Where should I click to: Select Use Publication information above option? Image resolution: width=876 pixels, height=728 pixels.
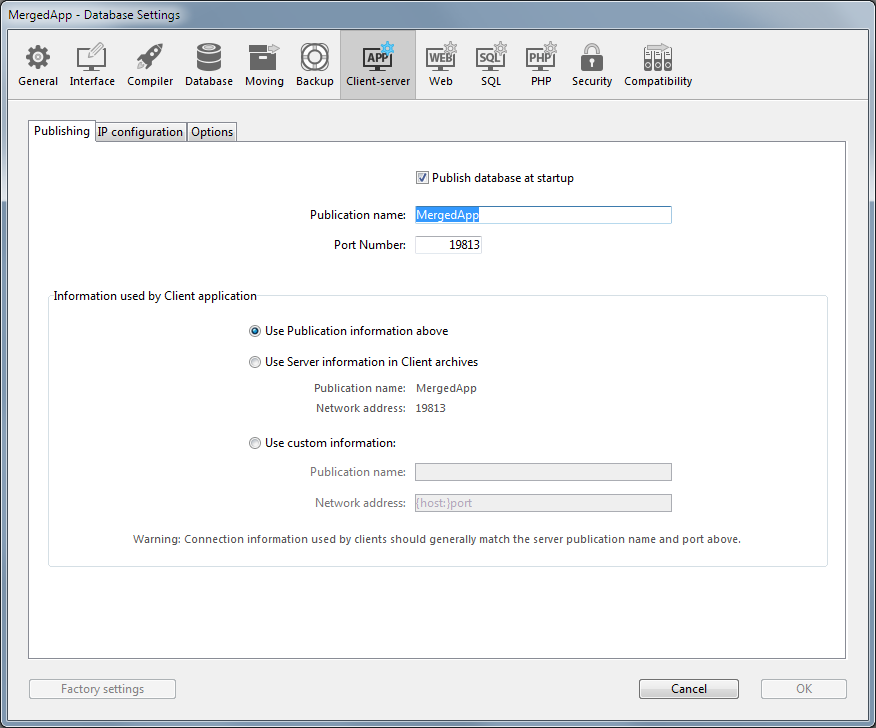click(255, 331)
